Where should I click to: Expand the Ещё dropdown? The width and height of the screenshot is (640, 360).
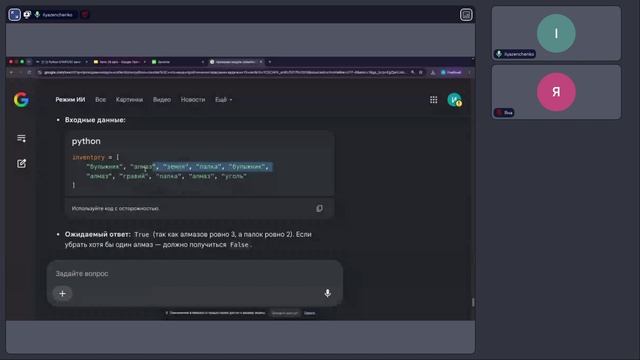pos(223,100)
